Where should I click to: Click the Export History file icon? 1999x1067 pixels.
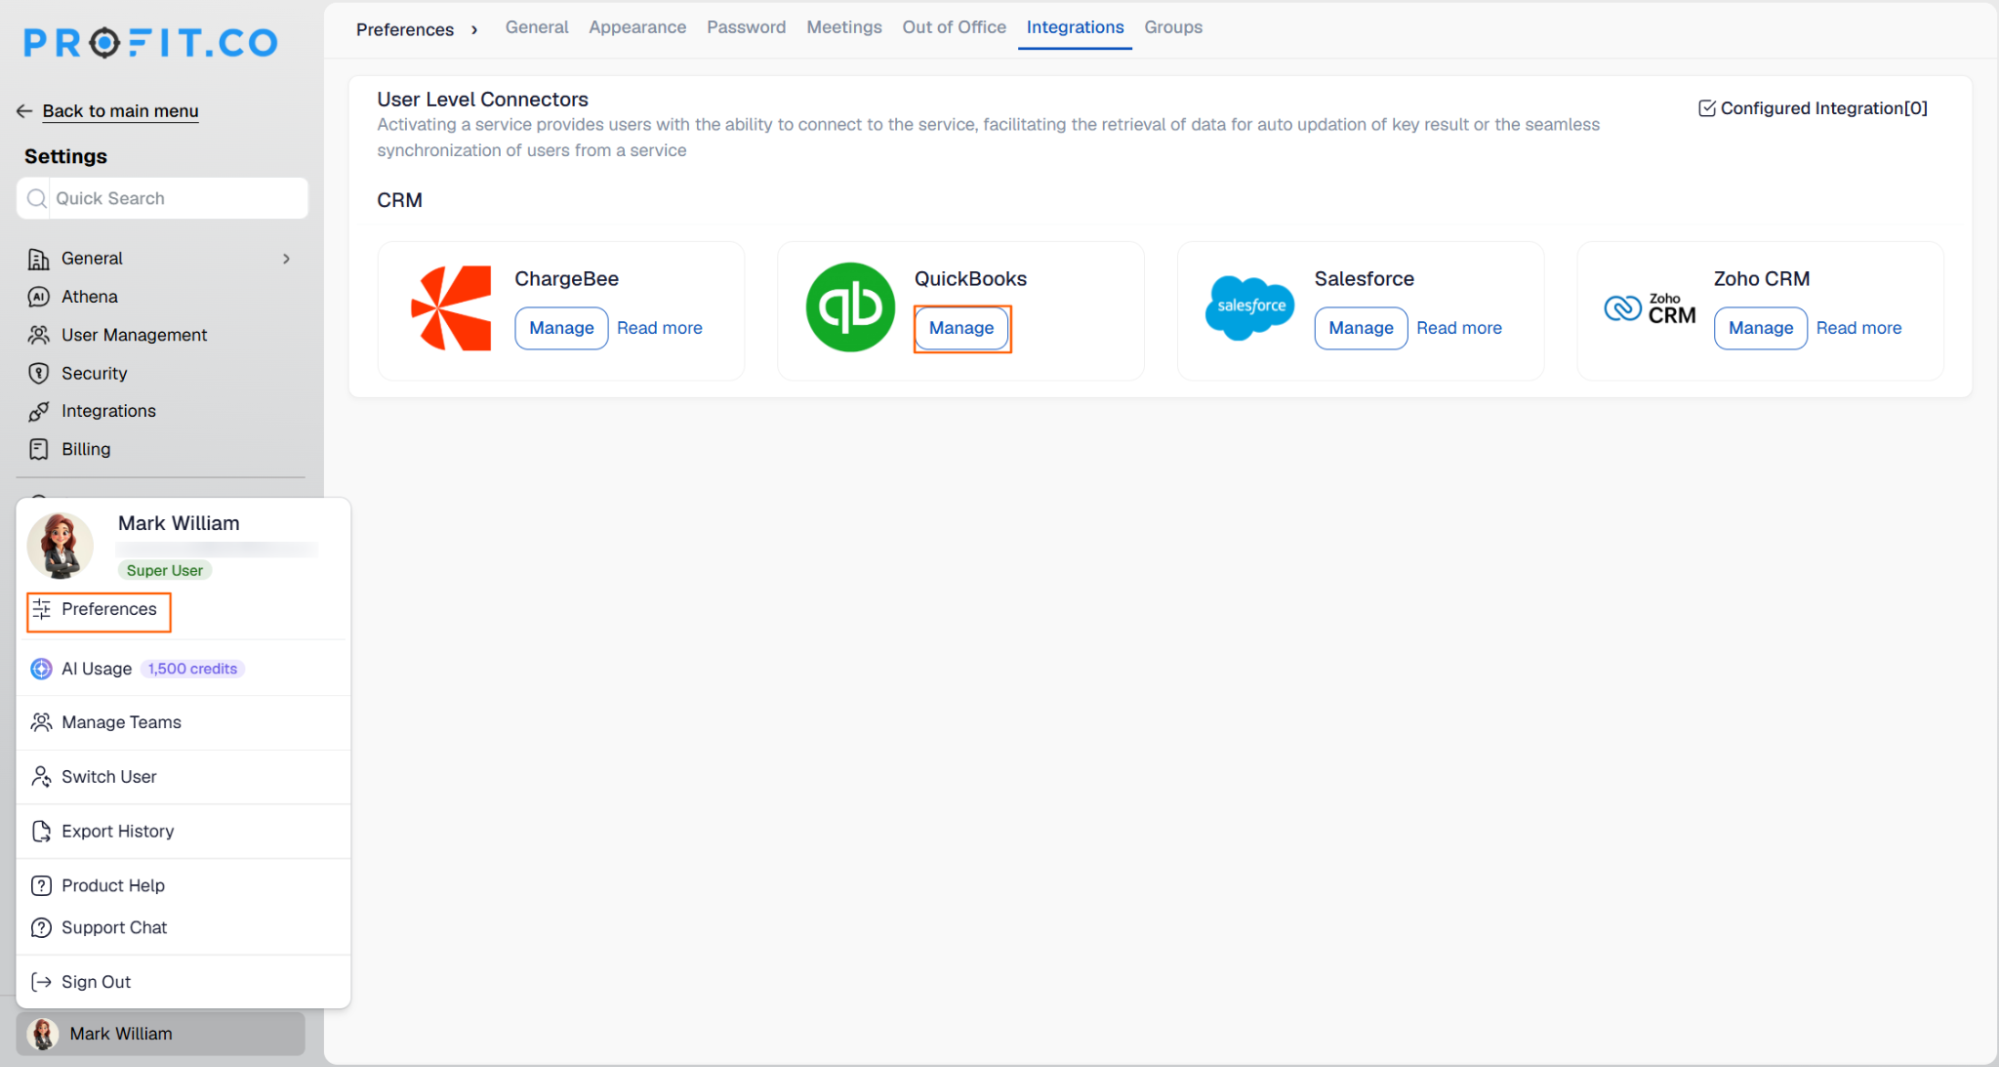(41, 831)
